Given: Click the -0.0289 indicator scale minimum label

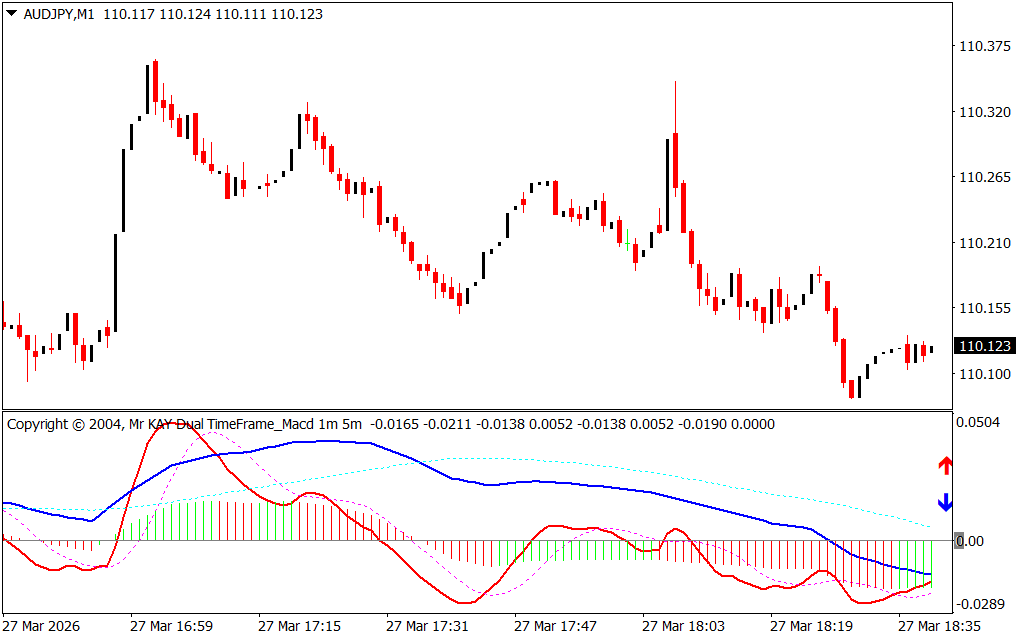Looking at the screenshot, I should (982, 605).
